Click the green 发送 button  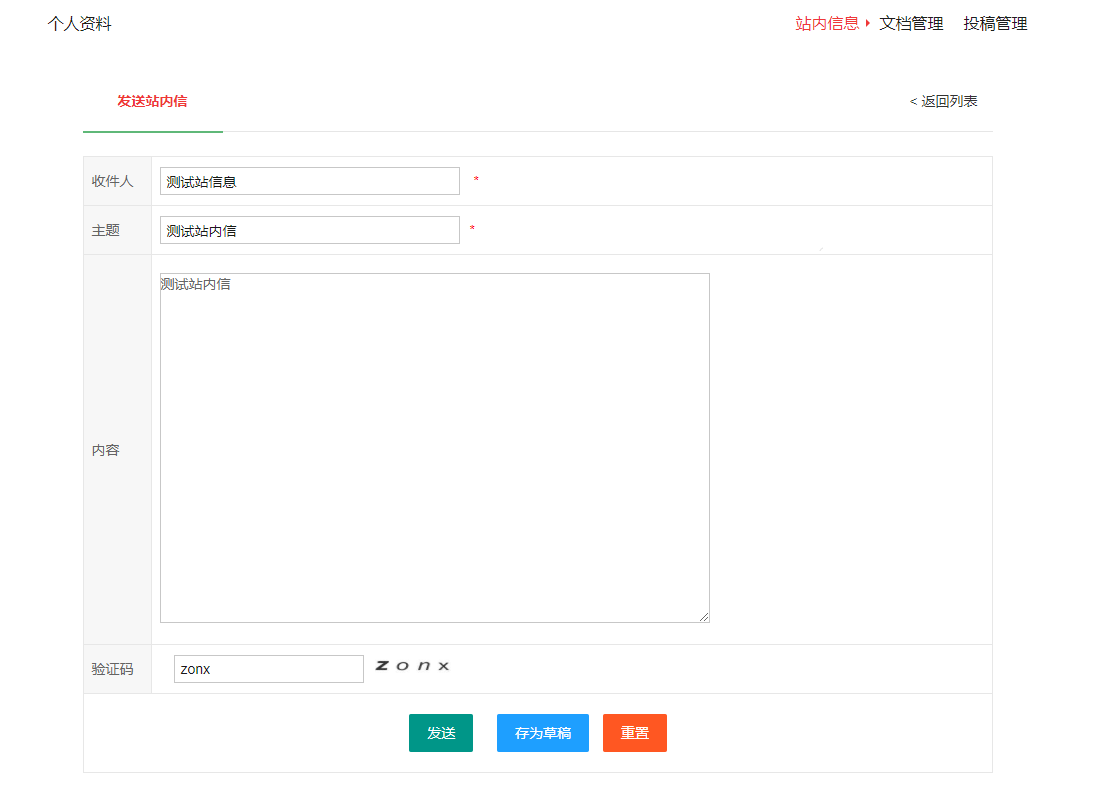[441, 733]
